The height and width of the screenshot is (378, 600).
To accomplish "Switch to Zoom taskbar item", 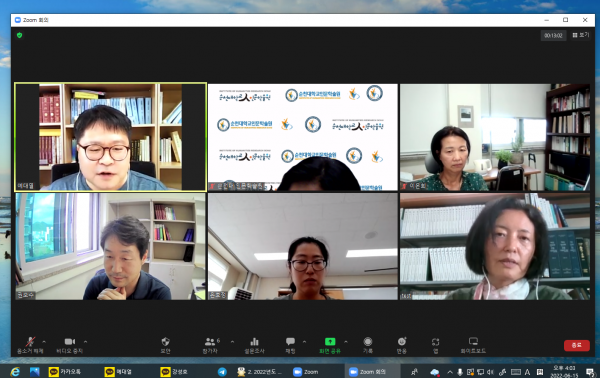I will click(x=306, y=371).
